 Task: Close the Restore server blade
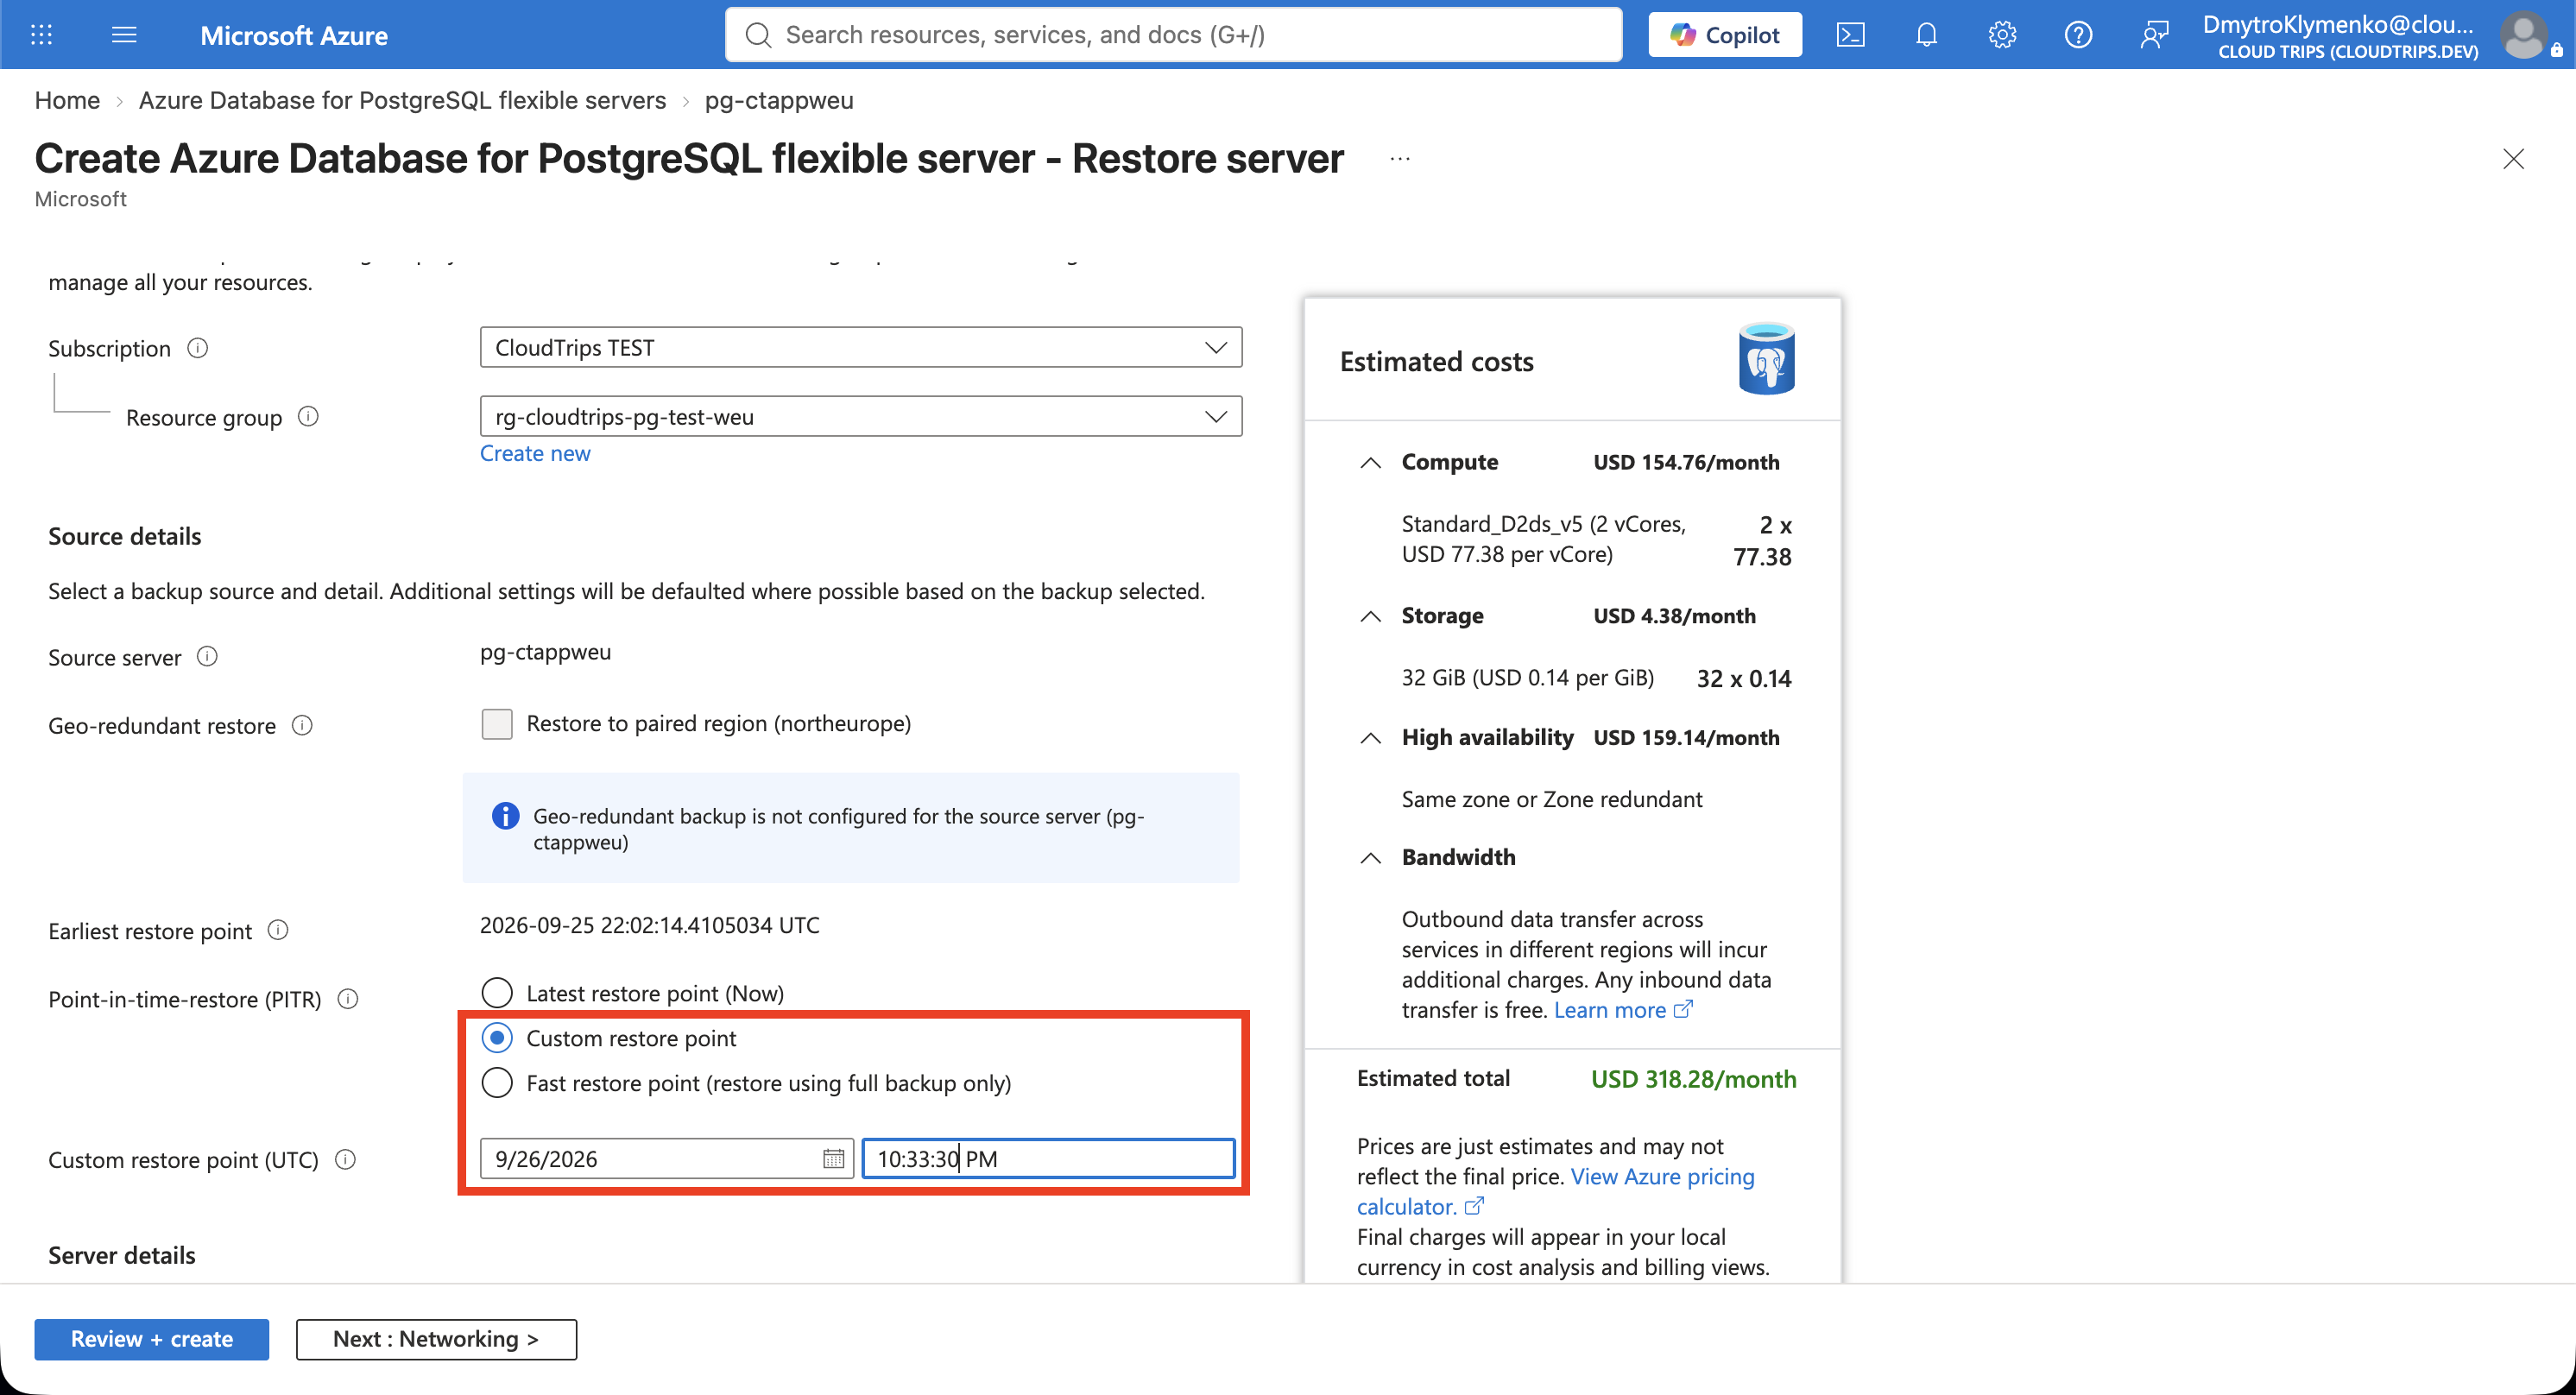[x=2513, y=159]
